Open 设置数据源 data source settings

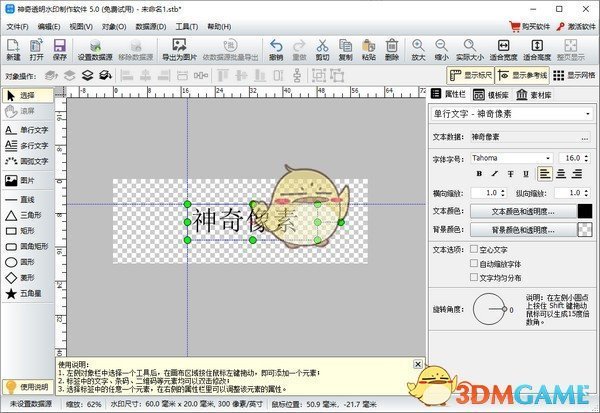(95, 50)
